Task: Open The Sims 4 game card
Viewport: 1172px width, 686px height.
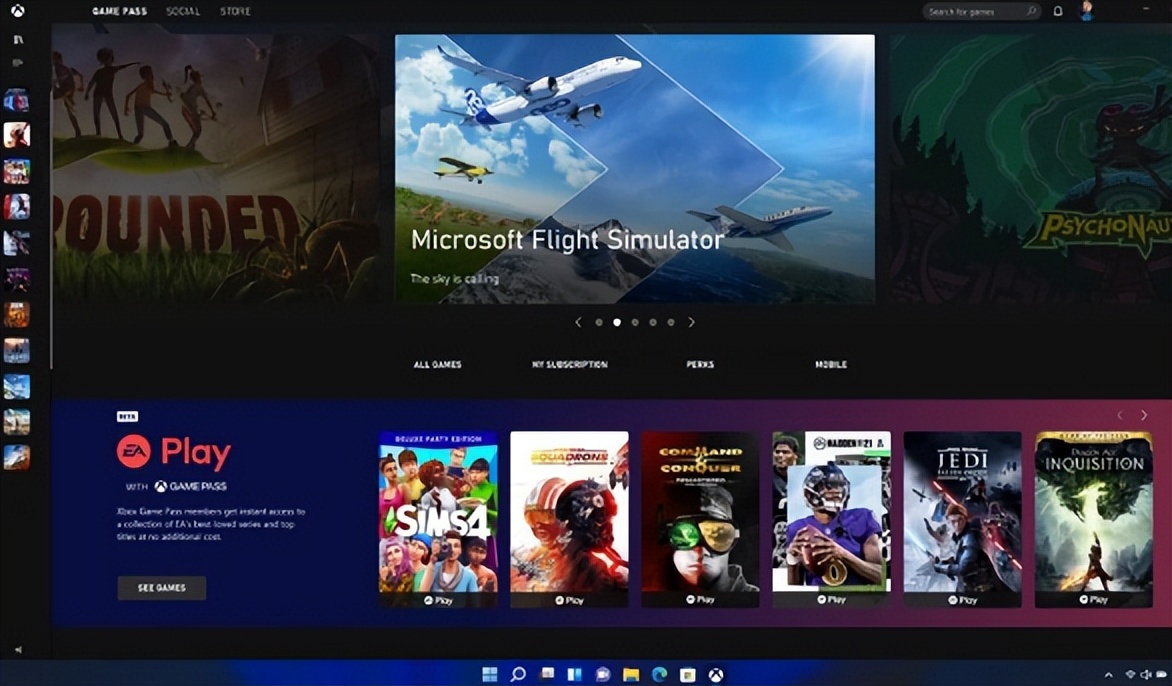Action: [438, 519]
